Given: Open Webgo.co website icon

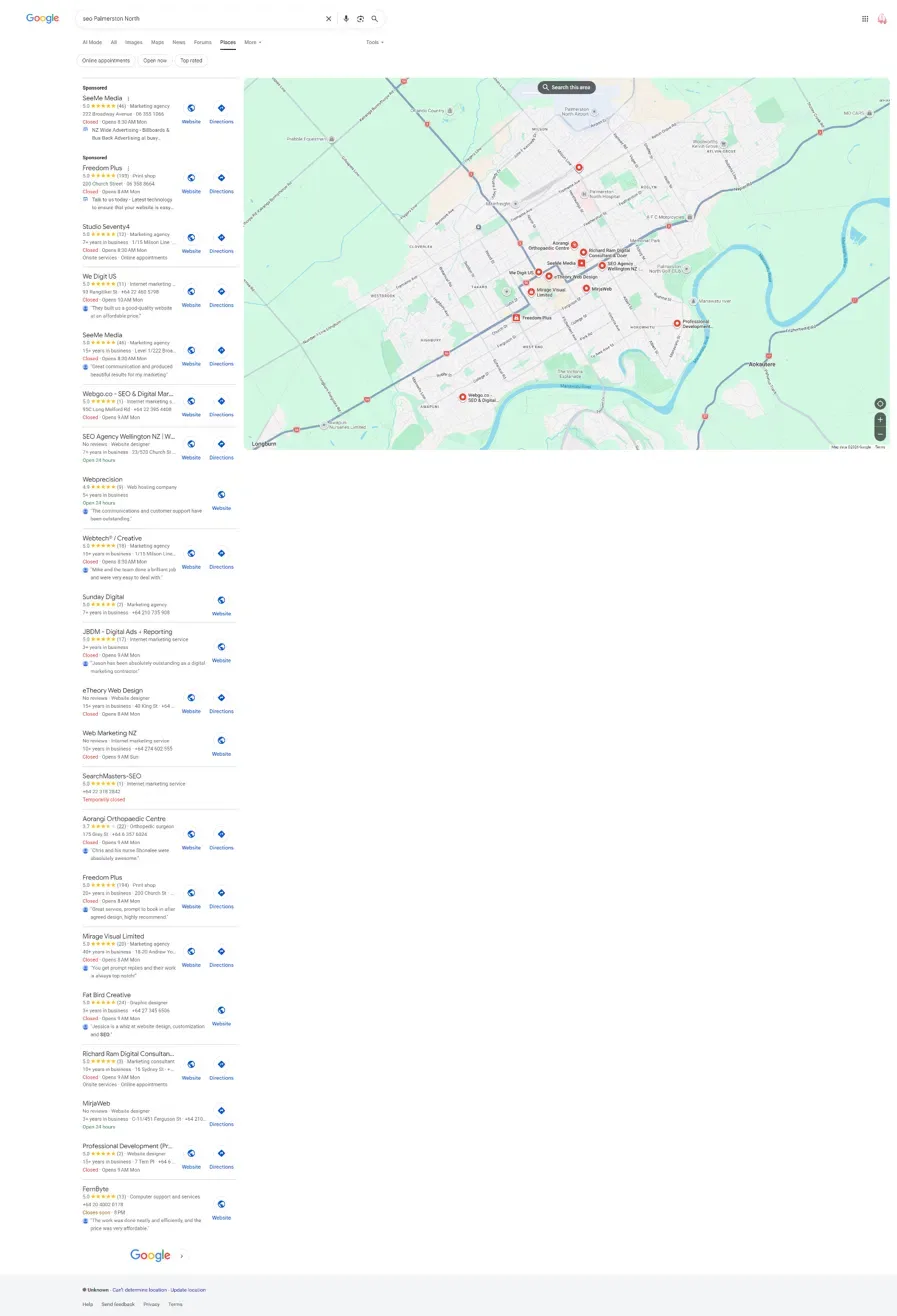Looking at the screenshot, I should click(191, 401).
